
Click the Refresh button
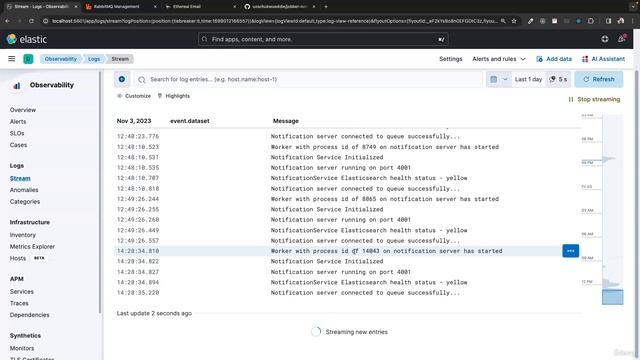click(x=599, y=79)
